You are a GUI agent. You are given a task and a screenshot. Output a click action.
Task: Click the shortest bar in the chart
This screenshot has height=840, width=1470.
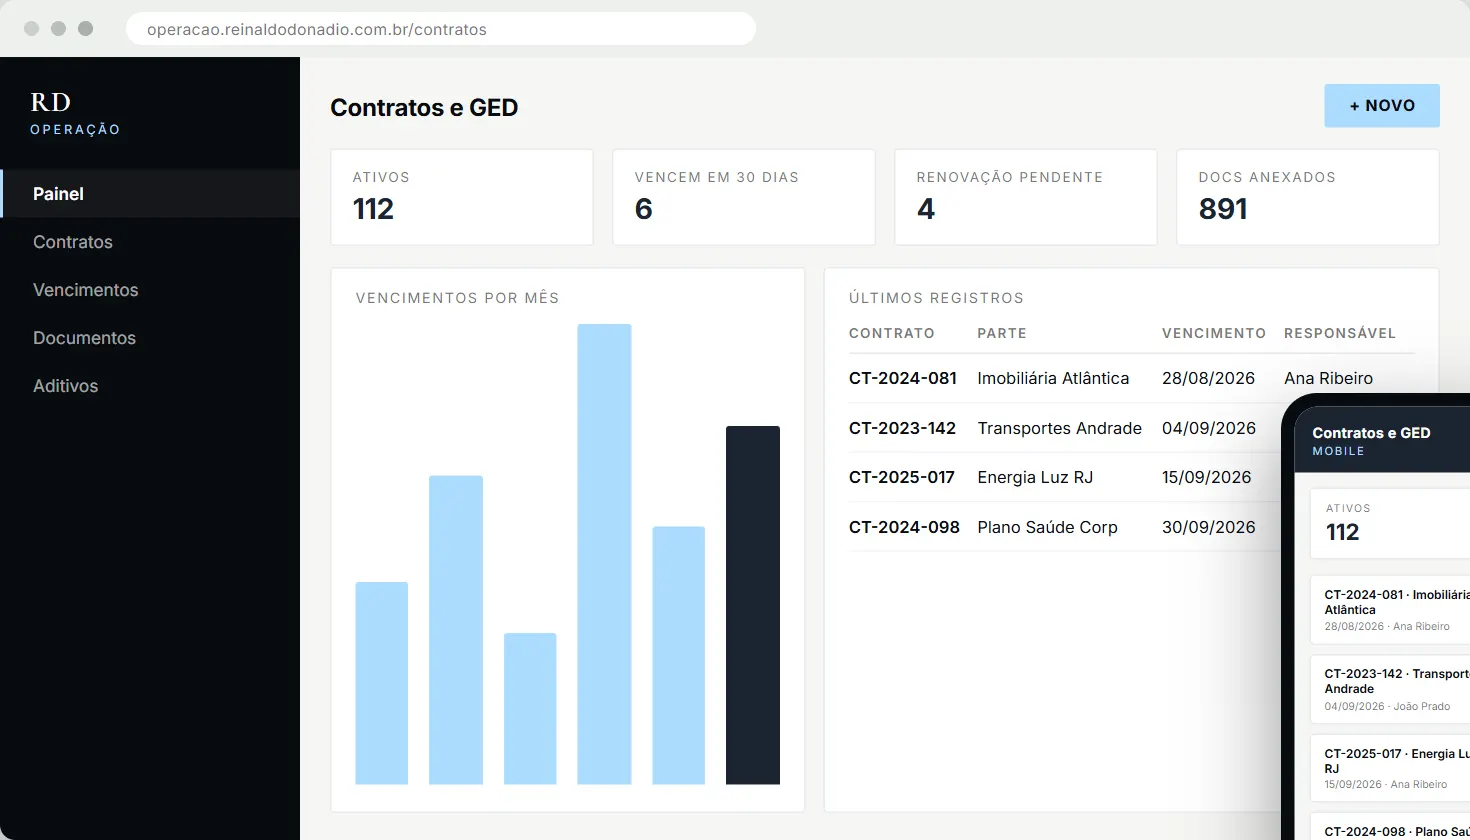(530, 708)
